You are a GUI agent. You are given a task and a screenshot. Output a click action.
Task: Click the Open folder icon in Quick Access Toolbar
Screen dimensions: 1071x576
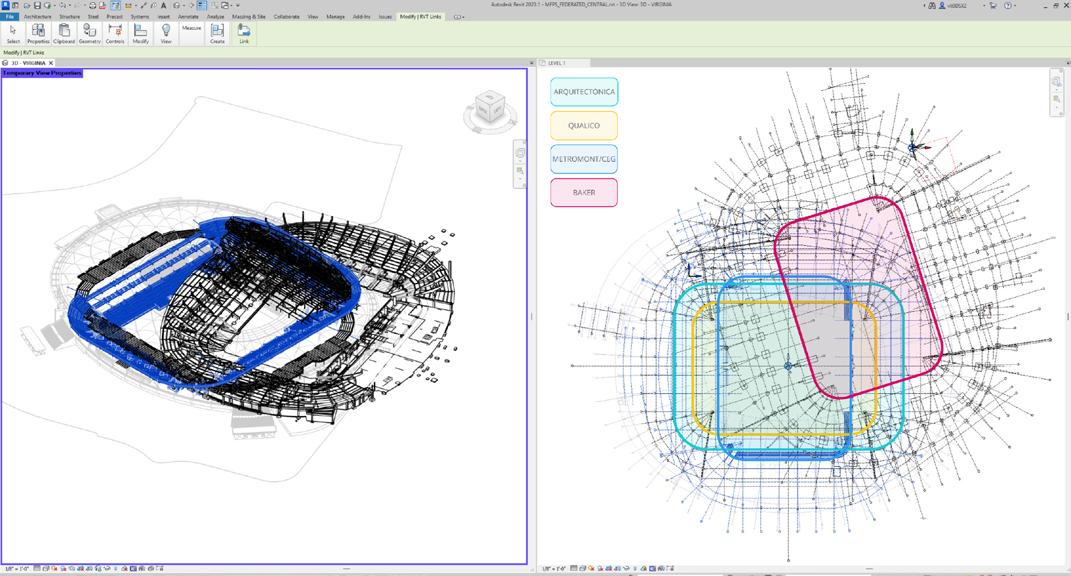pyautogui.click(x=28, y=5)
